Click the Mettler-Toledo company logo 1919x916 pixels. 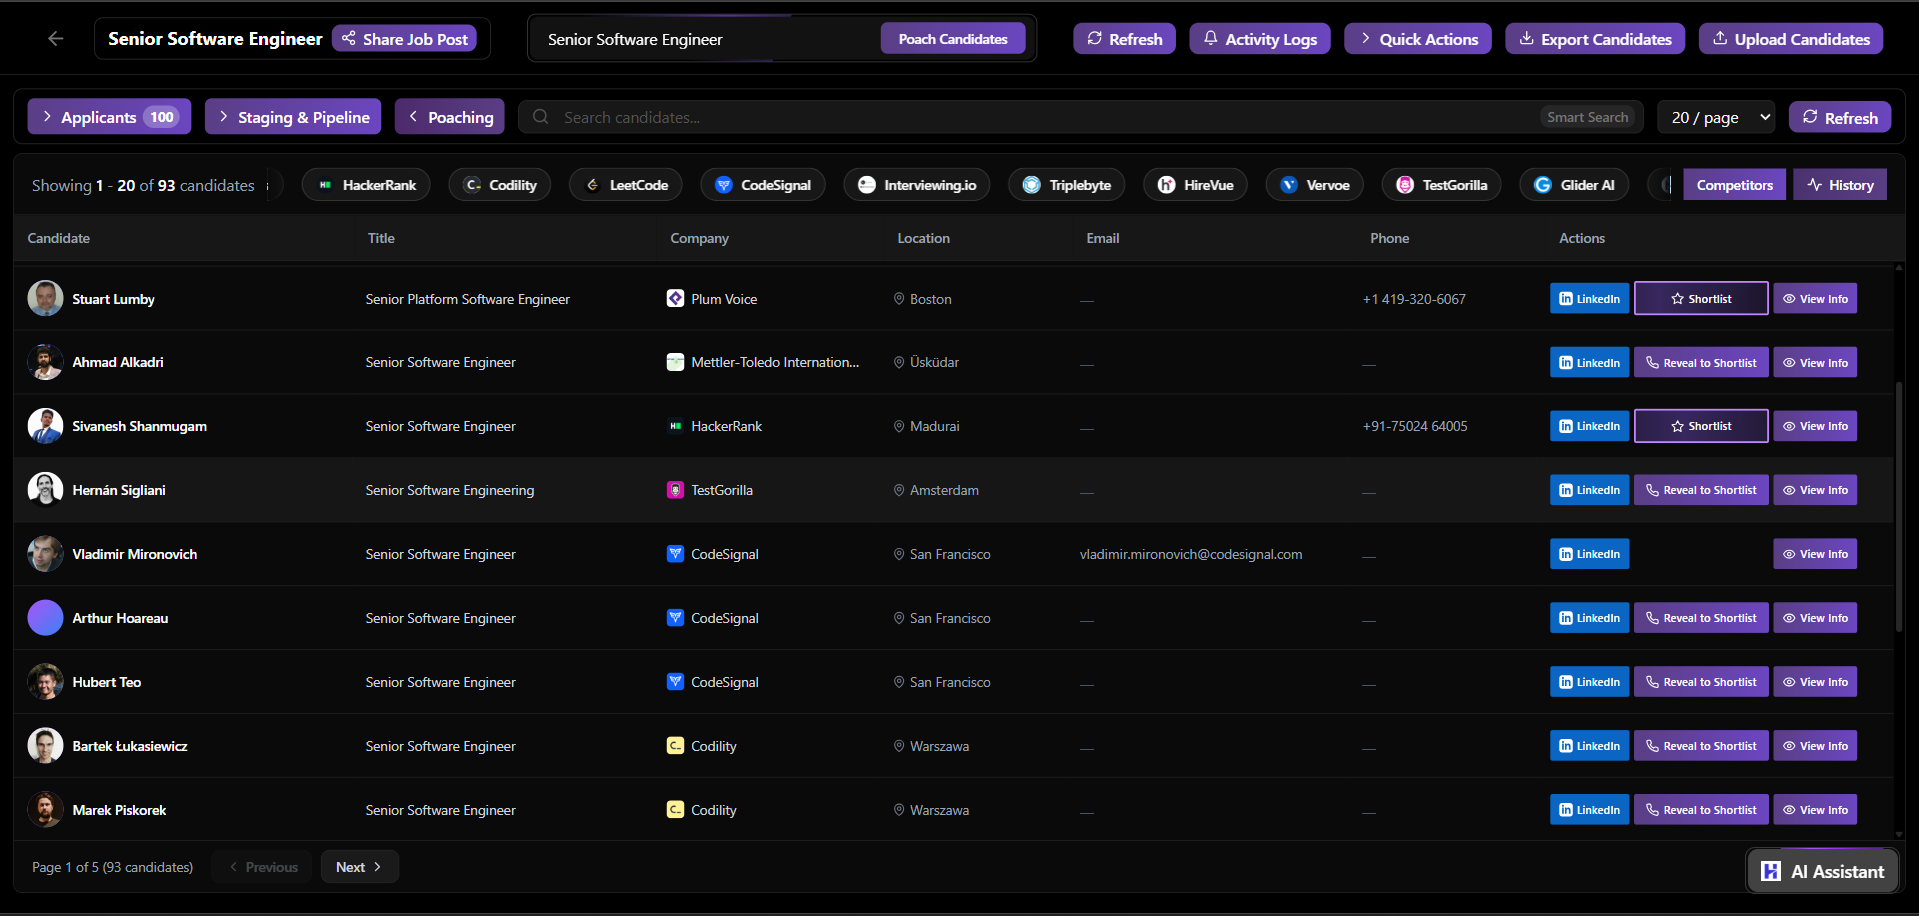click(675, 362)
